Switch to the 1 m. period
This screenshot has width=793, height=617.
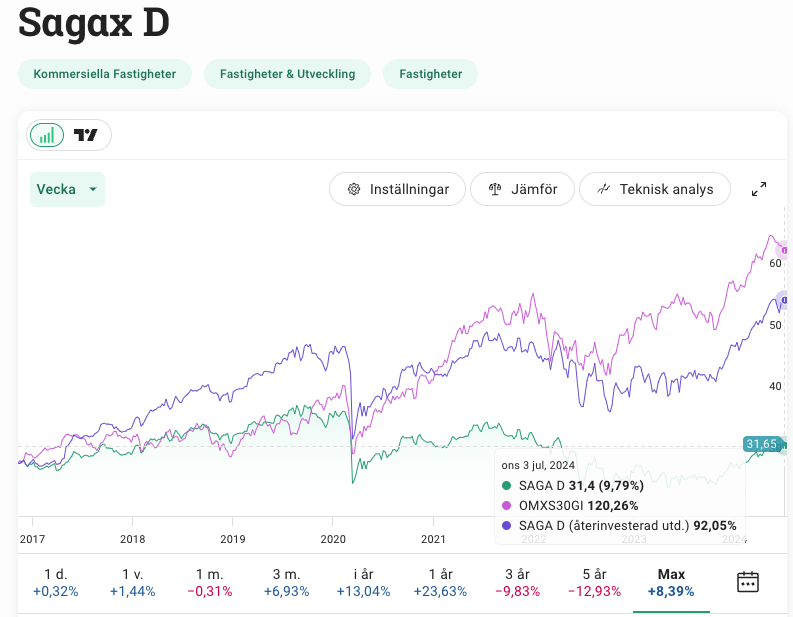click(x=209, y=582)
